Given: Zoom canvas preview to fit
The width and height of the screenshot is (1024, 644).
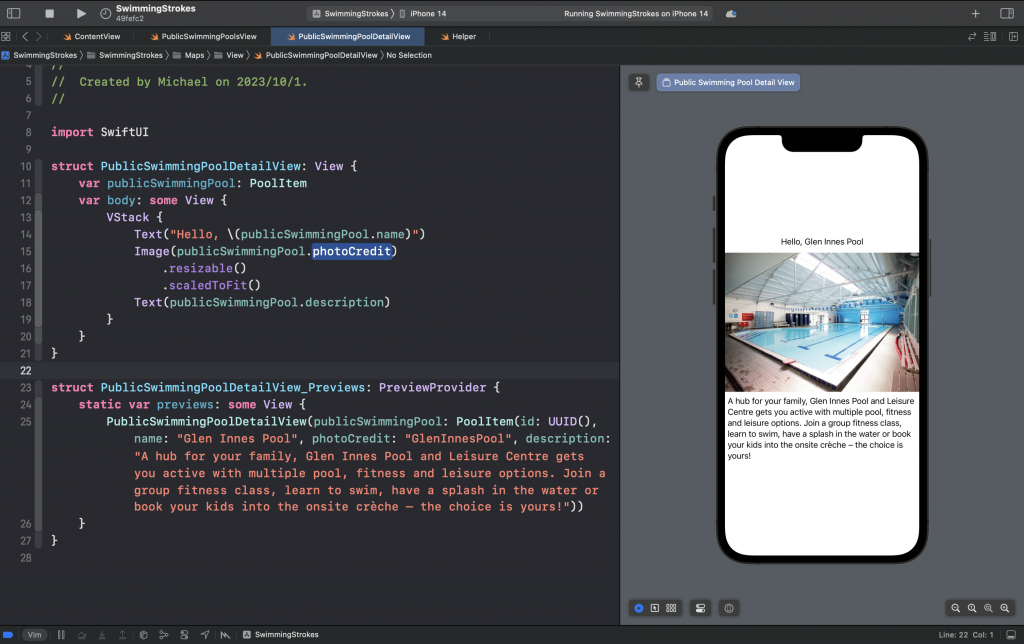Looking at the screenshot, I should click(x=988, y=608).
